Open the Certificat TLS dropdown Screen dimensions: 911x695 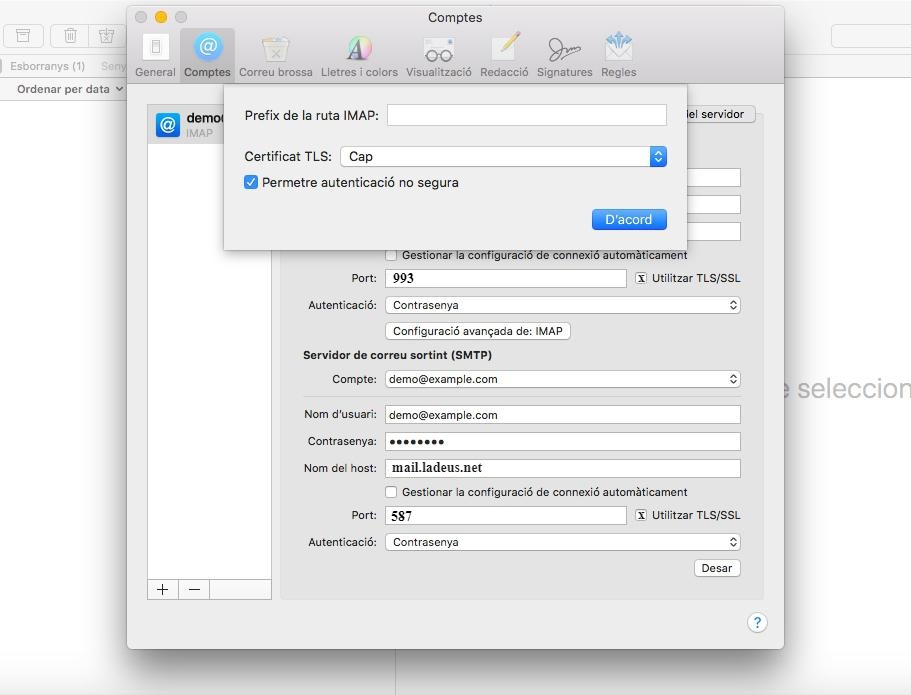click(x=503, y=157)
